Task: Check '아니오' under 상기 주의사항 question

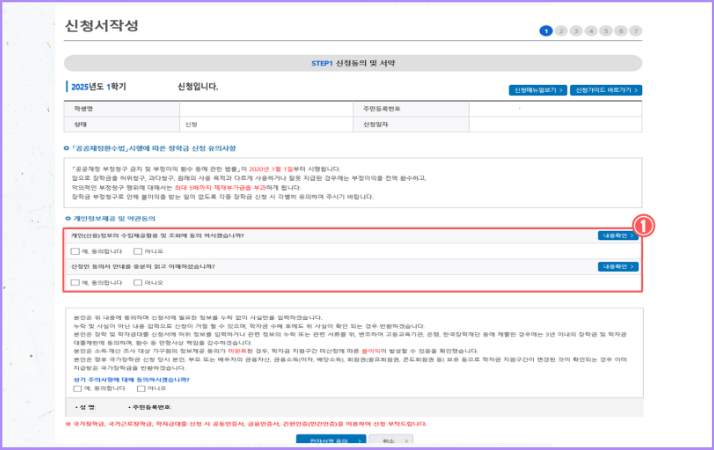Action: [141, 389]
